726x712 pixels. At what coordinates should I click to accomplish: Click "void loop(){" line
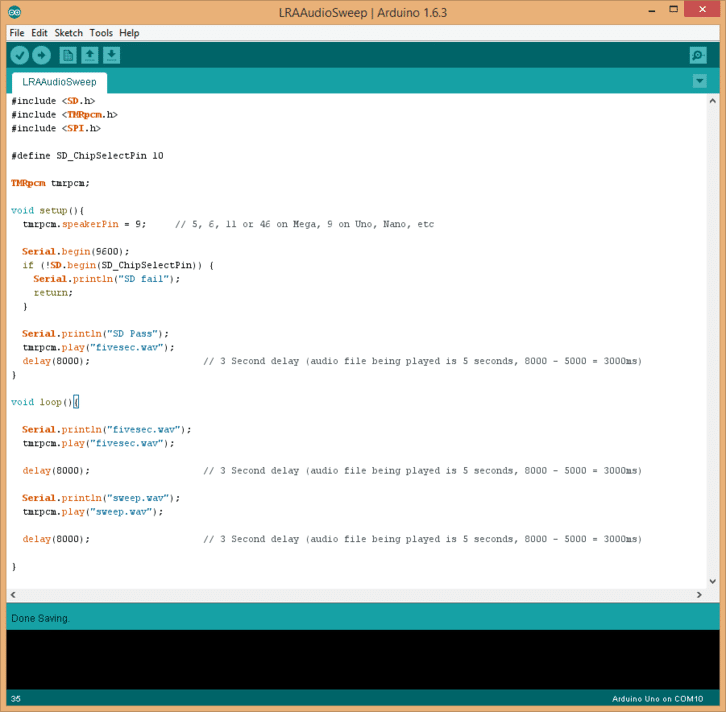pyautogui.click(x=45, y=402)
